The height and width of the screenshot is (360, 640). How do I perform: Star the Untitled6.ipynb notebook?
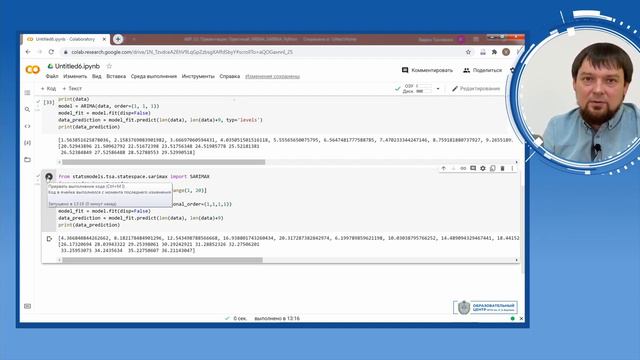[x=109, y=66]
